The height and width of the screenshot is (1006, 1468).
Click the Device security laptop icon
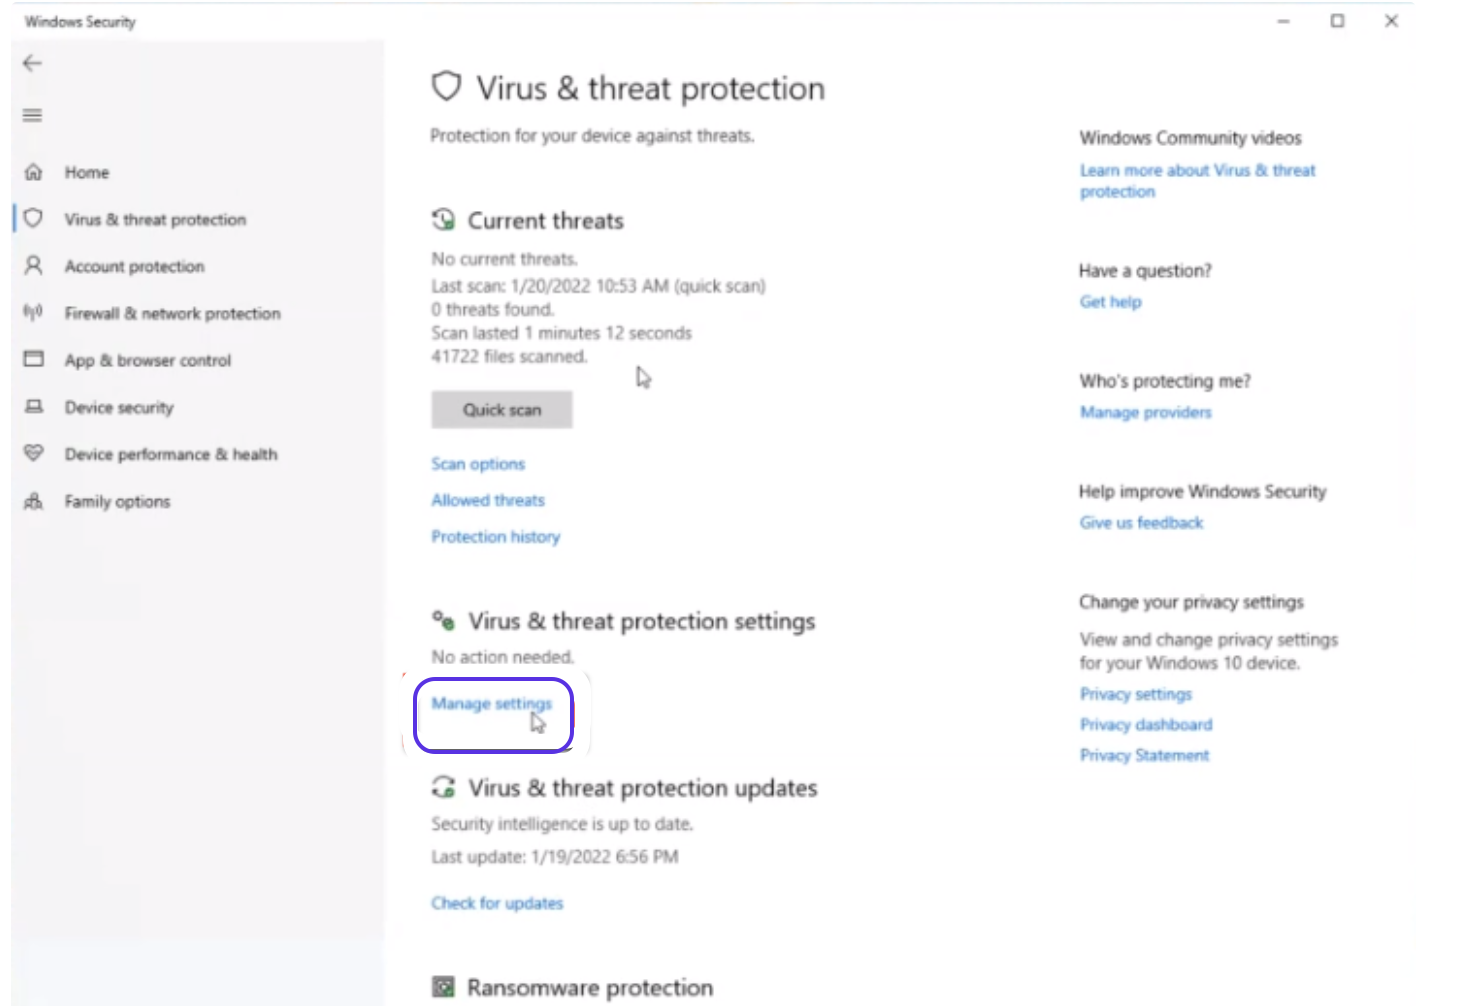[x=33, y=406]
